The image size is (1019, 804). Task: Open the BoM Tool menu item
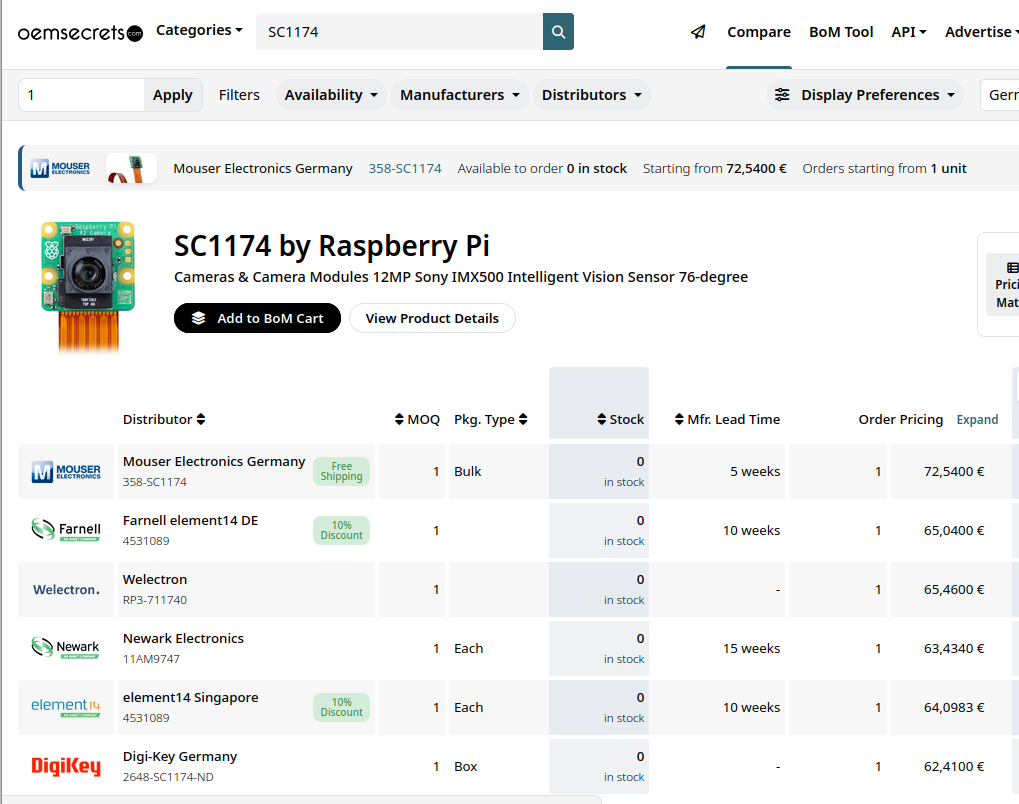coord(841,32)
